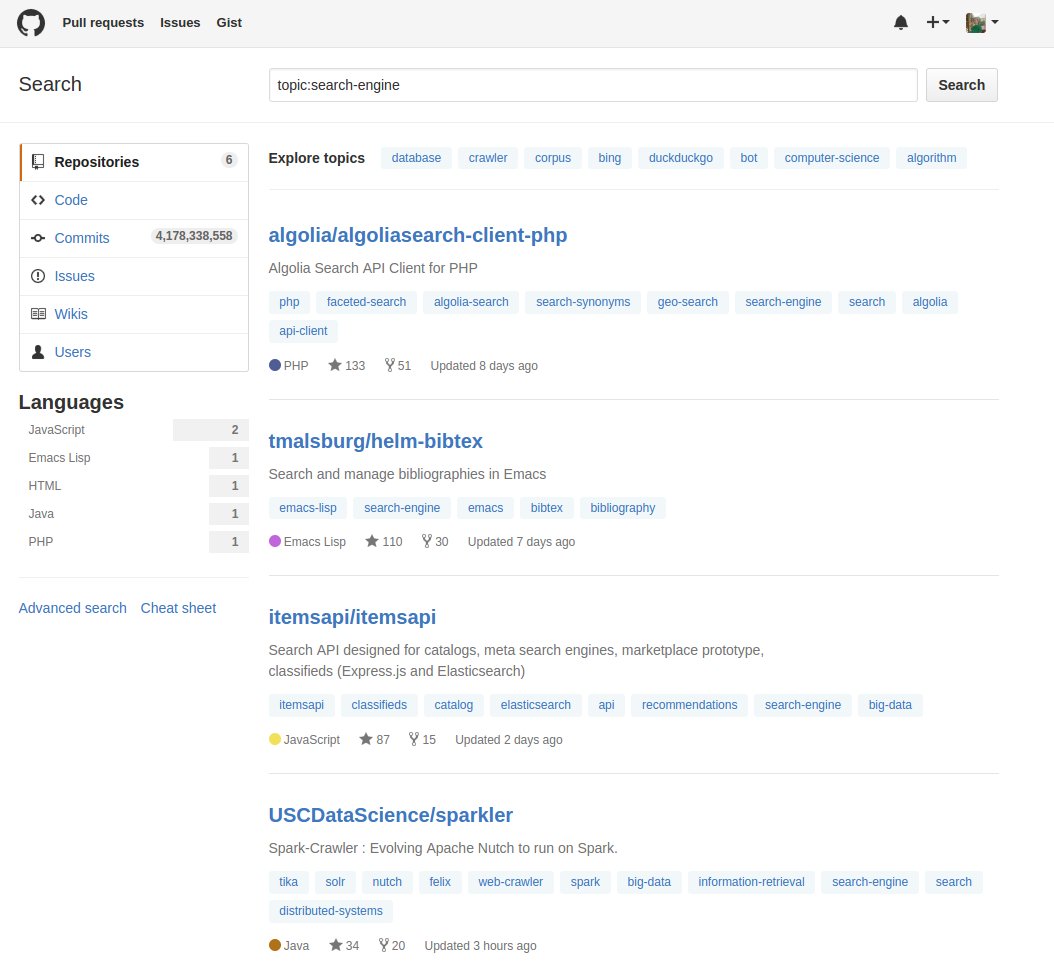Click the Commits sidebar icon
1054x967 pixels.
click(38, 238)
